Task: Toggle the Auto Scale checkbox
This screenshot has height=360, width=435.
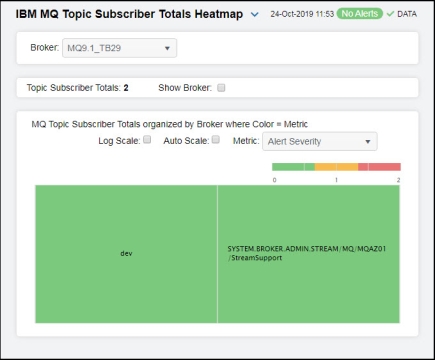Action: [x=216, y=139]
